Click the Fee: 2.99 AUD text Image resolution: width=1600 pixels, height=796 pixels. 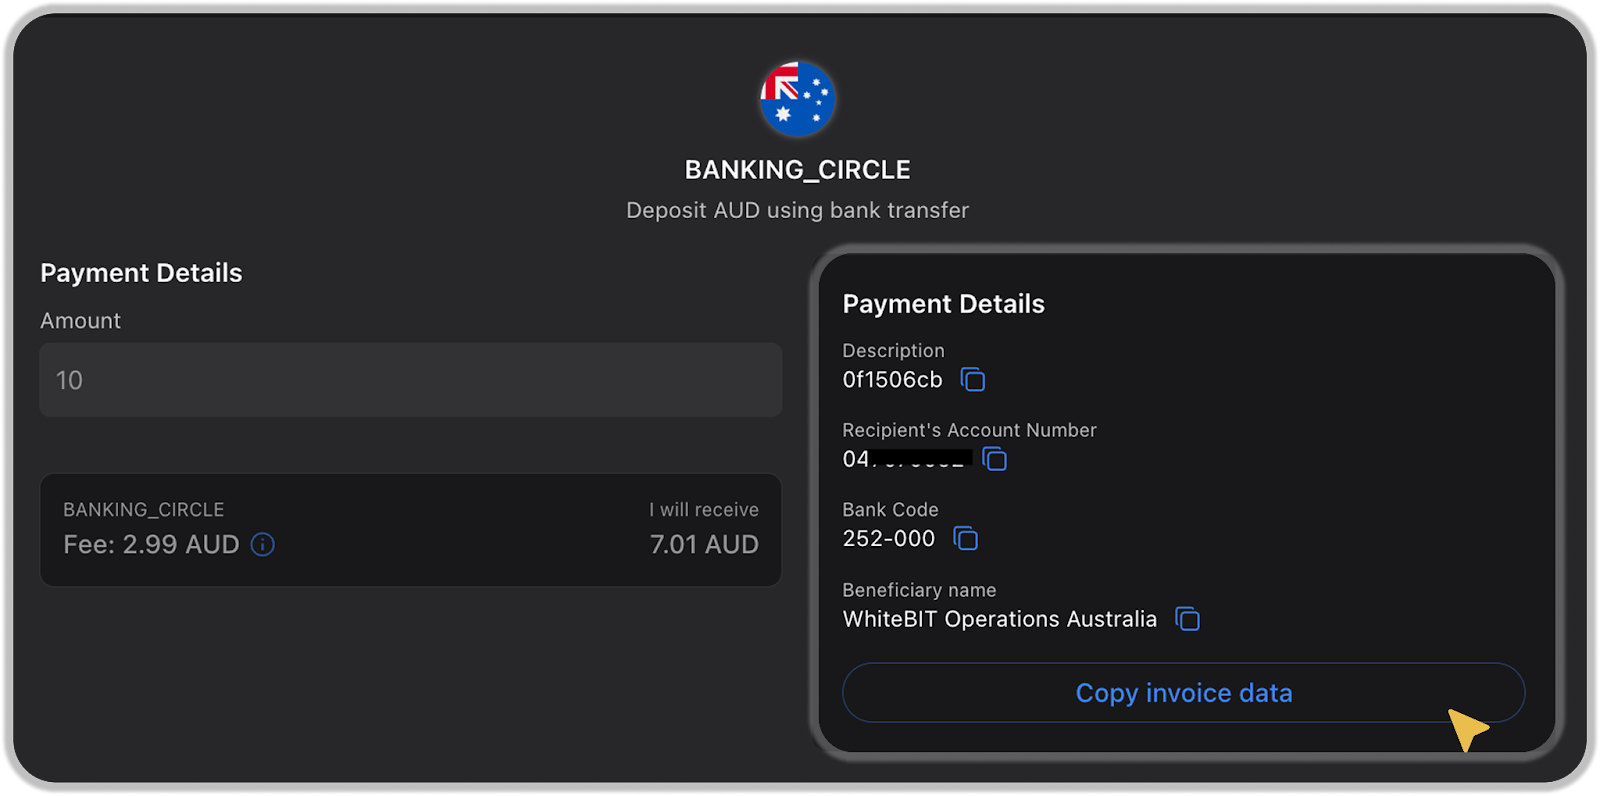point(151,545)
